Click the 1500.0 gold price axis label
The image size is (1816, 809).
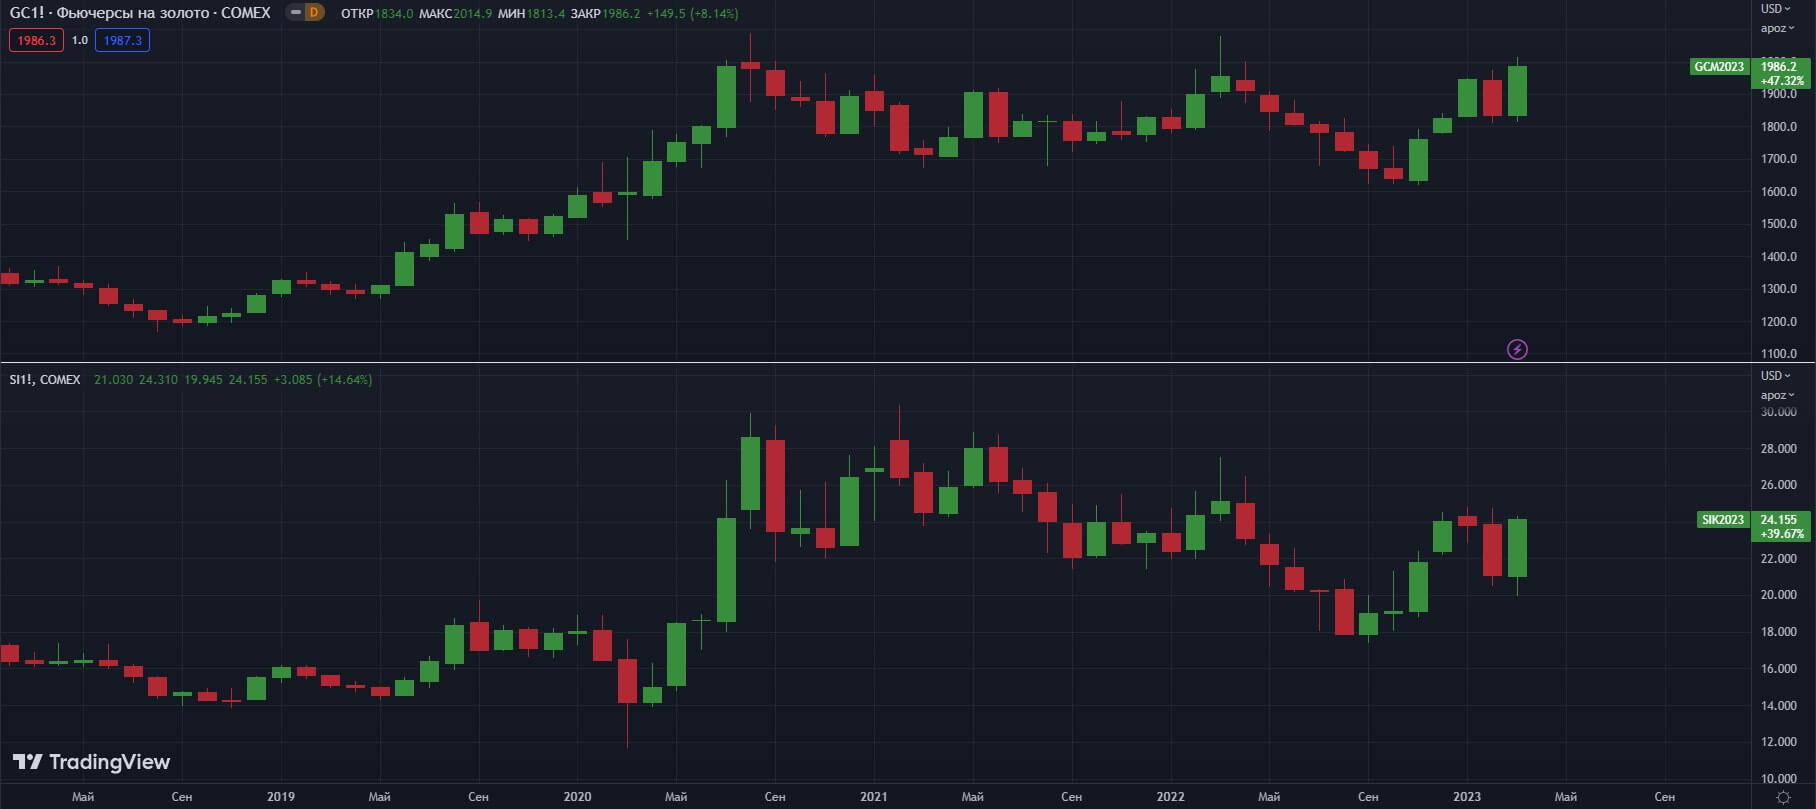(1778, 224)
